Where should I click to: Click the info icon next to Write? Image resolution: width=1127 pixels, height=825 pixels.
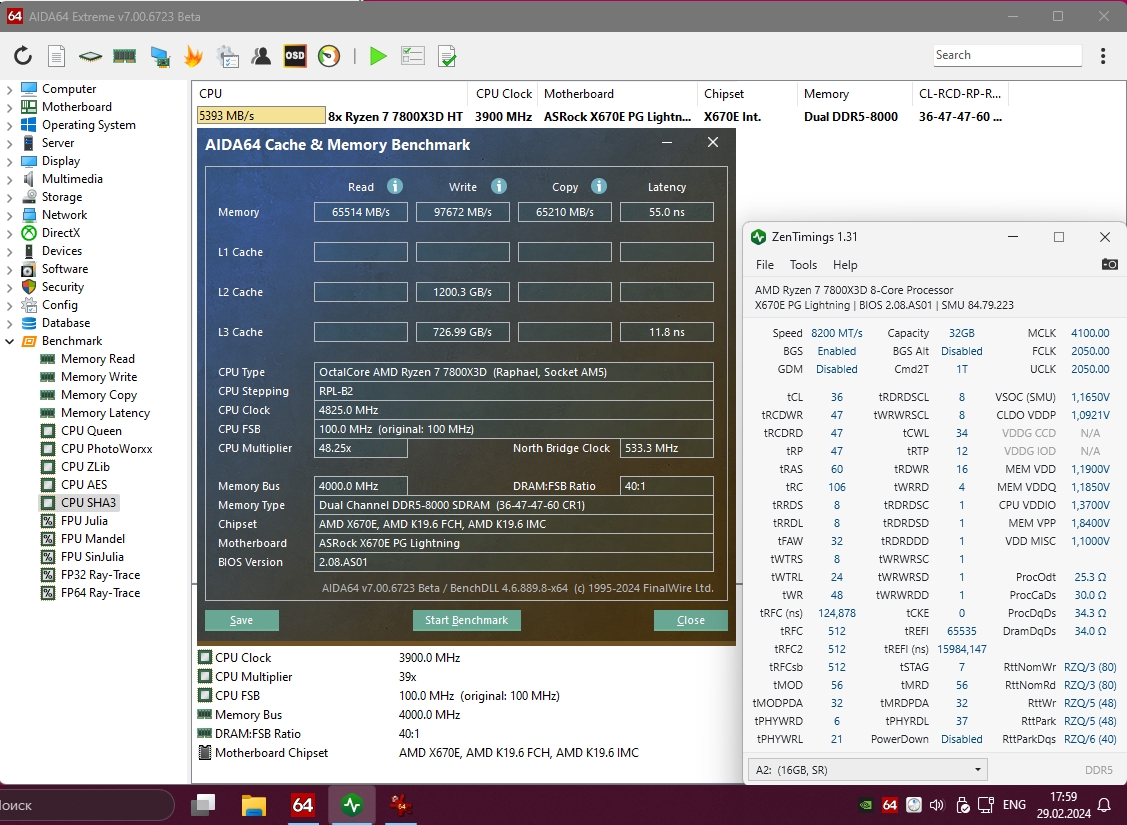(499, 186)
